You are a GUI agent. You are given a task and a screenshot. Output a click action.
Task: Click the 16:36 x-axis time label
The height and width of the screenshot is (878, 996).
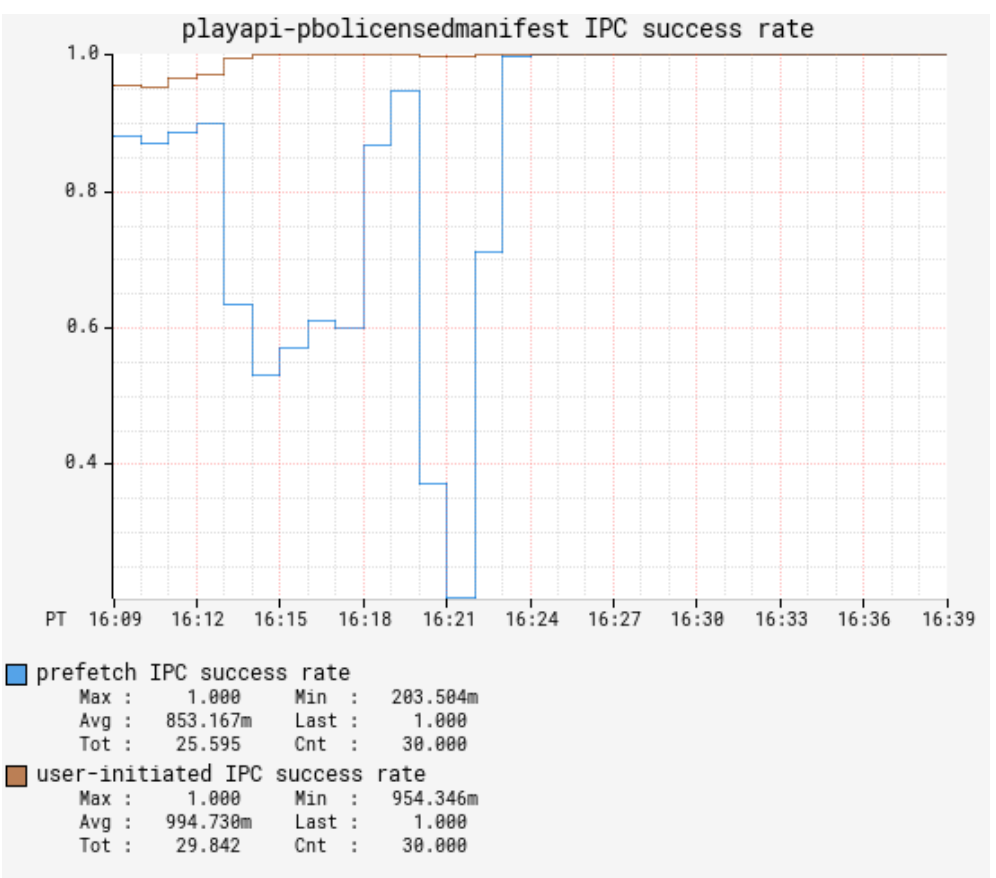864,619
